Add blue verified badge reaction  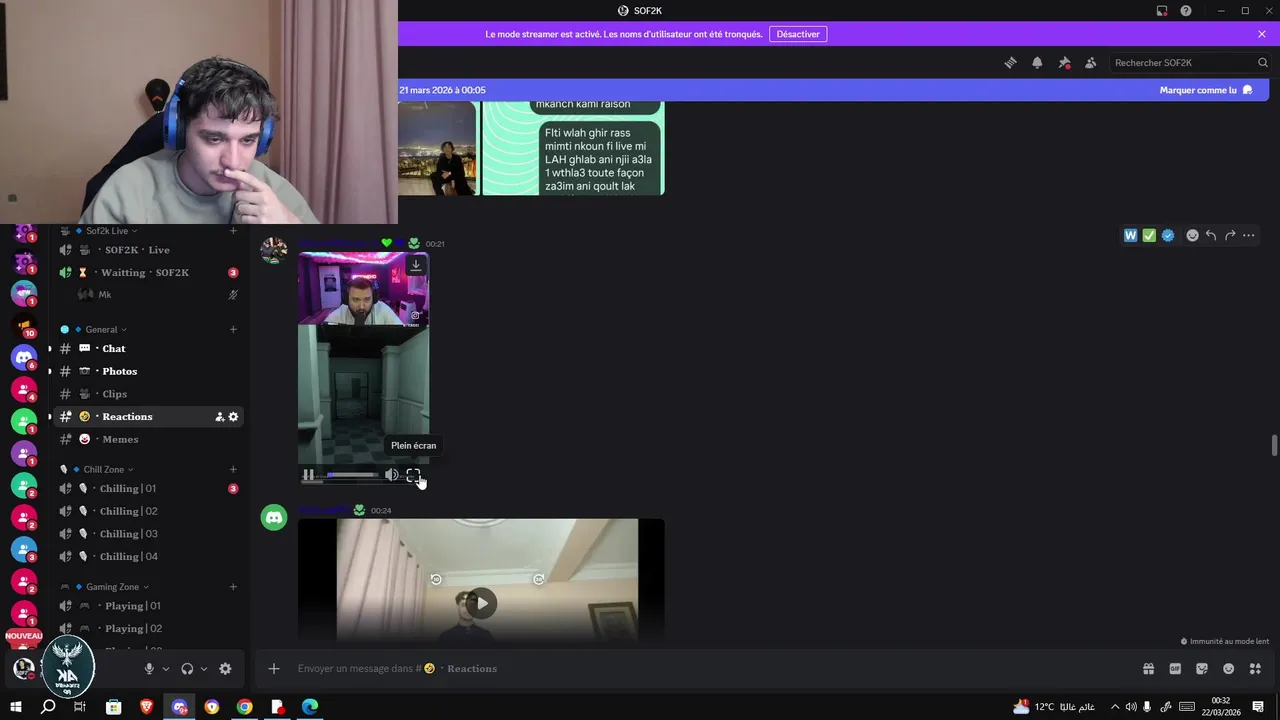(x=1167, y=235)
